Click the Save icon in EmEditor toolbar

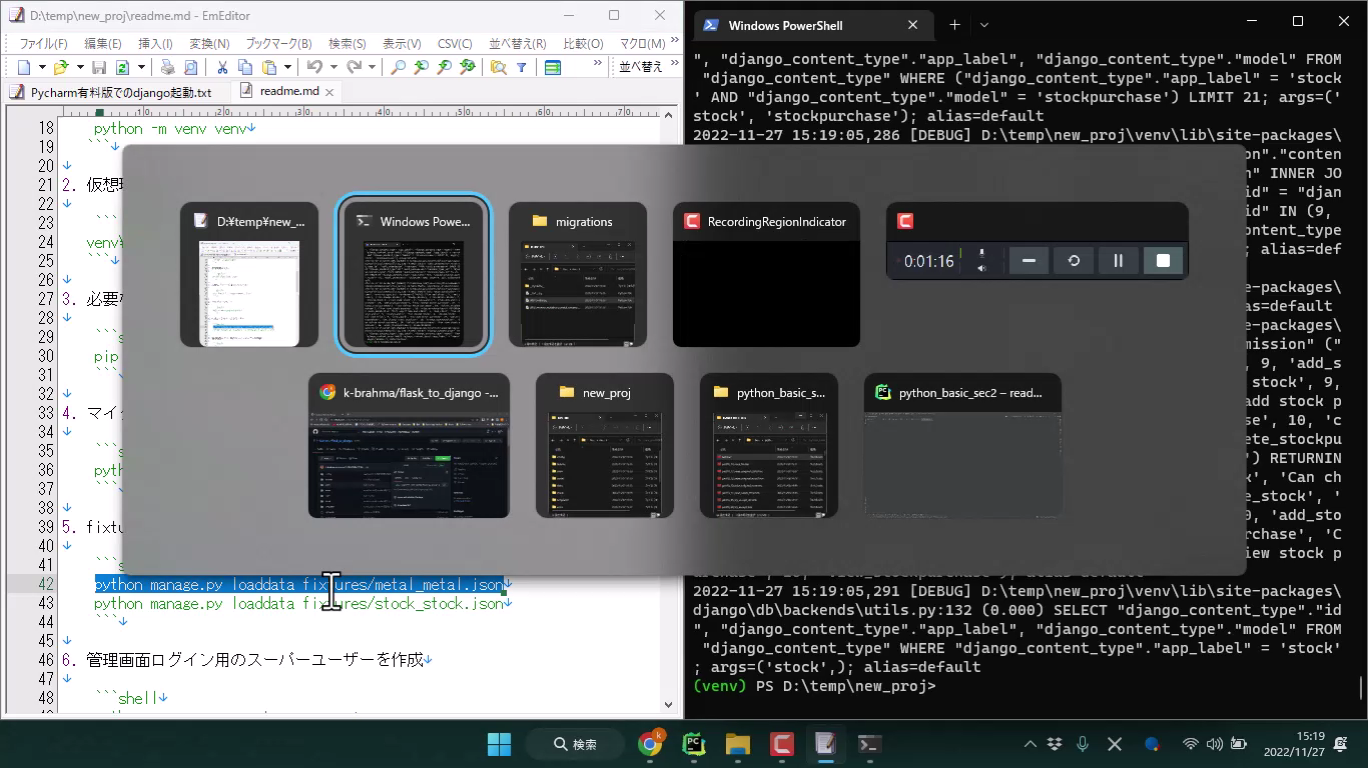(x=99, y=67)
